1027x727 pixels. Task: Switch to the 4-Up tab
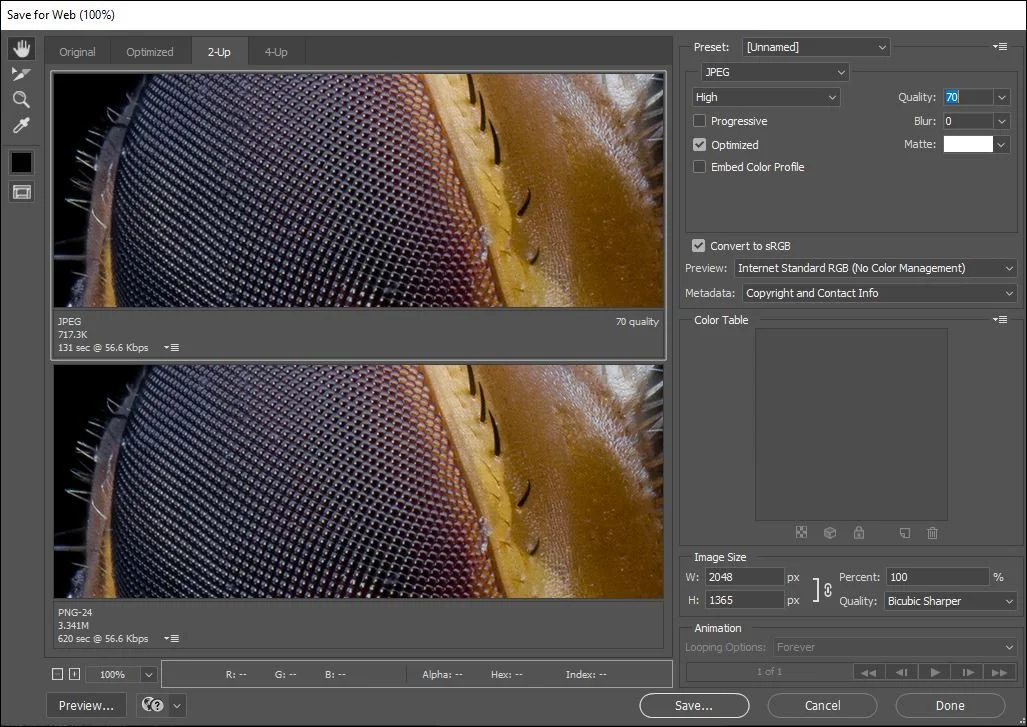pyautogui.click(x=276, y=51)
